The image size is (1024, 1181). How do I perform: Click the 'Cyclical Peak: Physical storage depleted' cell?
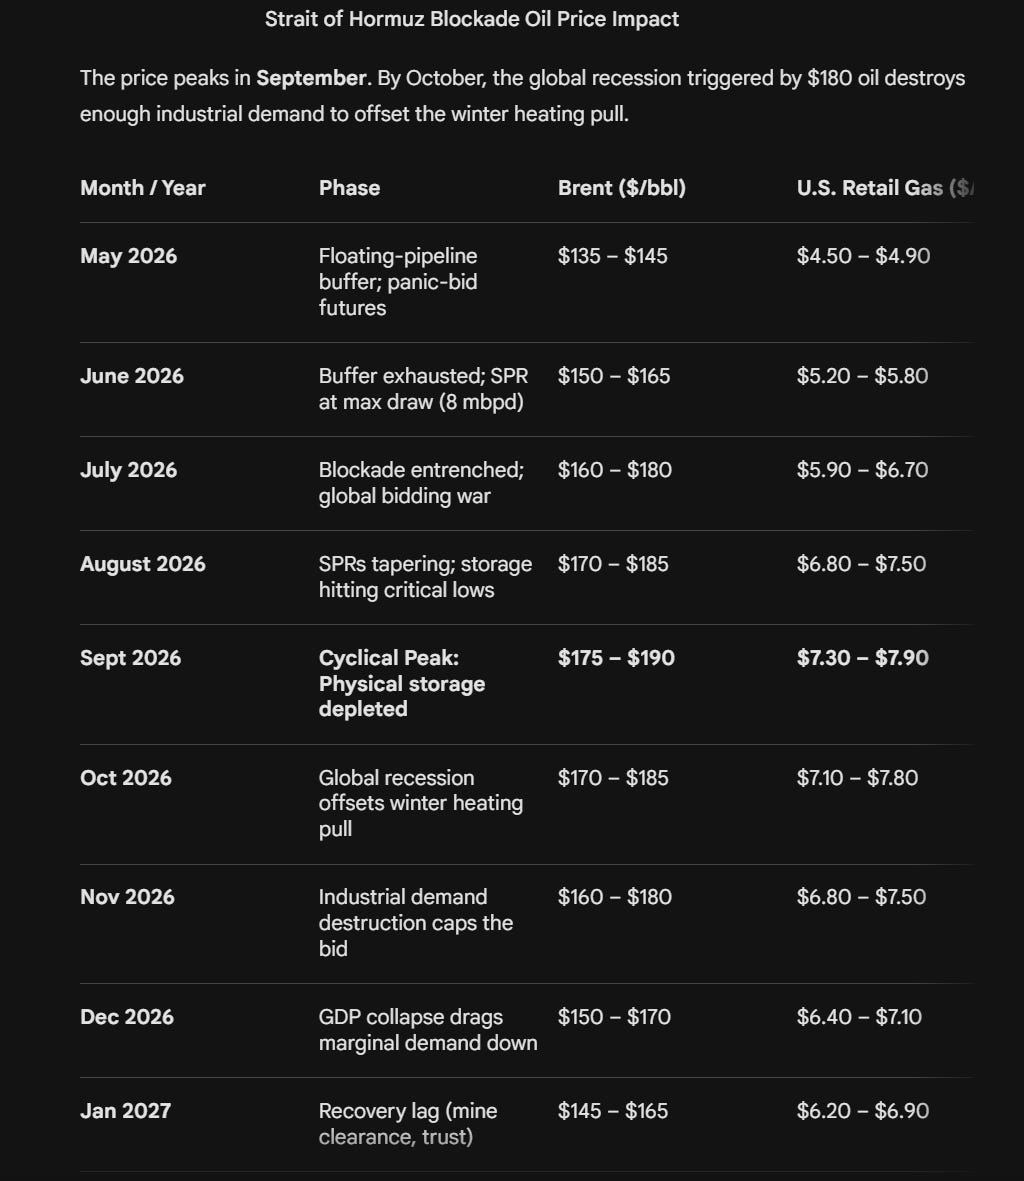(x=402, y=683)
